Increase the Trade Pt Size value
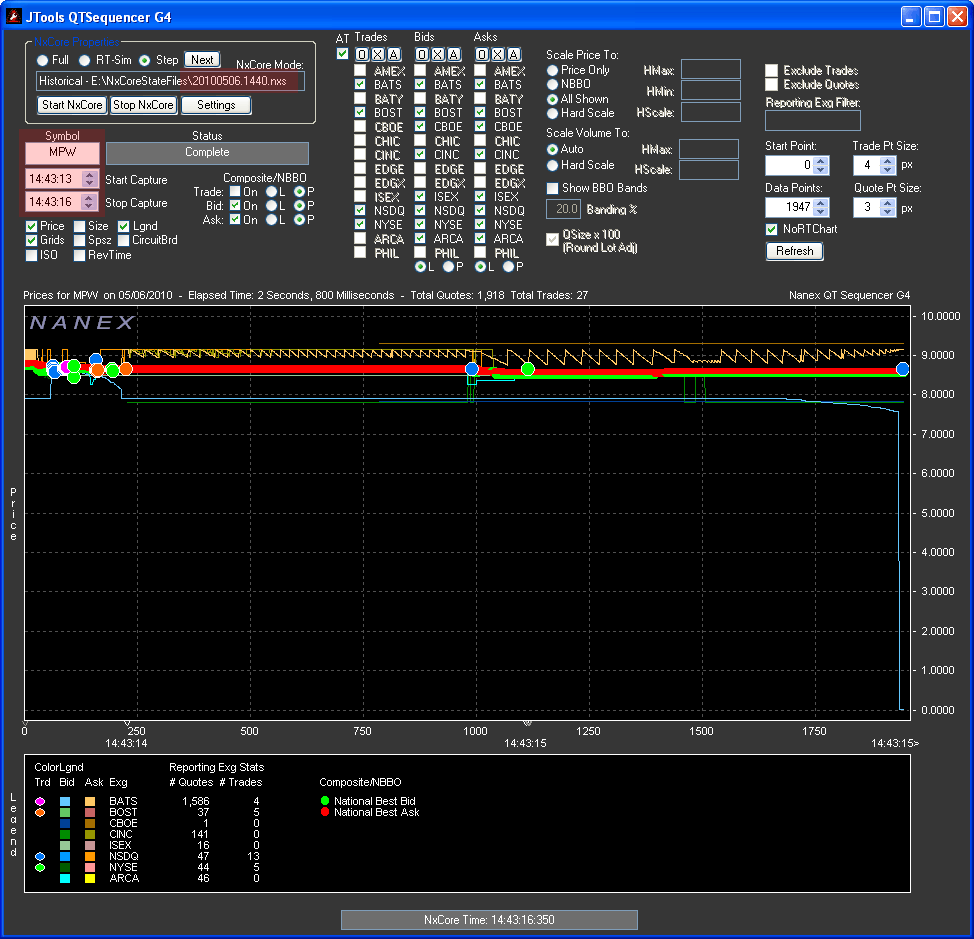Image resolution: width=974 pixels, height=939 pixels. click(x=888, y=161)
